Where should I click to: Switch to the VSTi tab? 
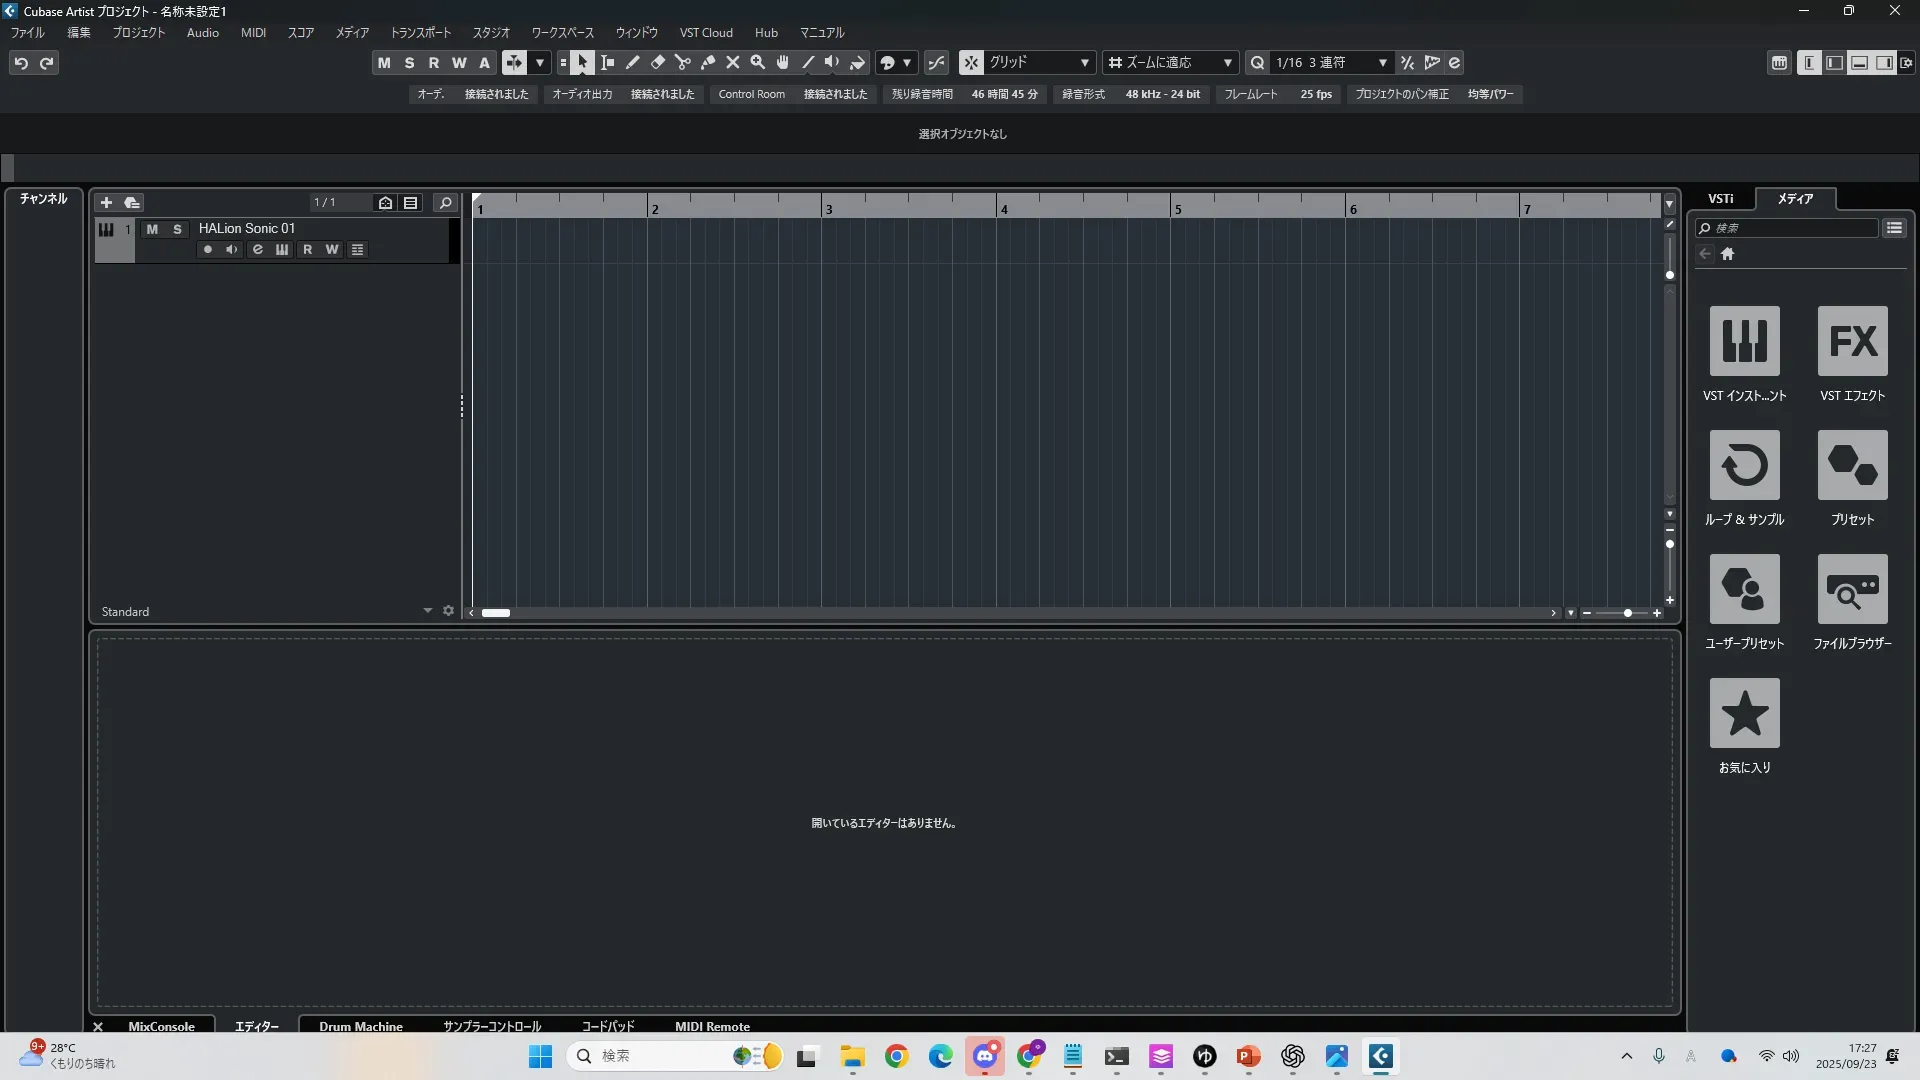1720,199
